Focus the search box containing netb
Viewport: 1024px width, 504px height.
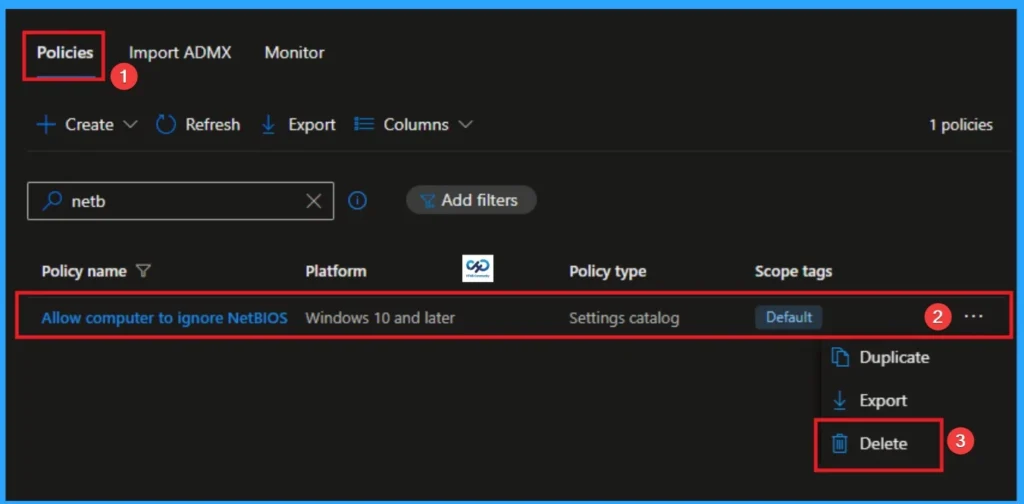180,201
